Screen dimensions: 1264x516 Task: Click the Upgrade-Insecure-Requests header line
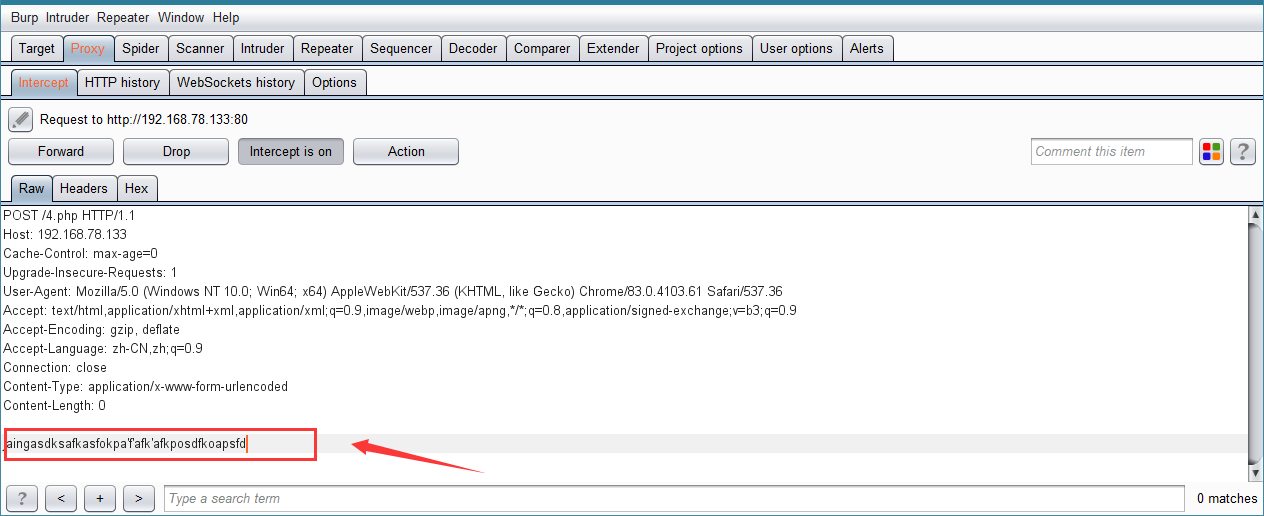[x=90, y=273]
